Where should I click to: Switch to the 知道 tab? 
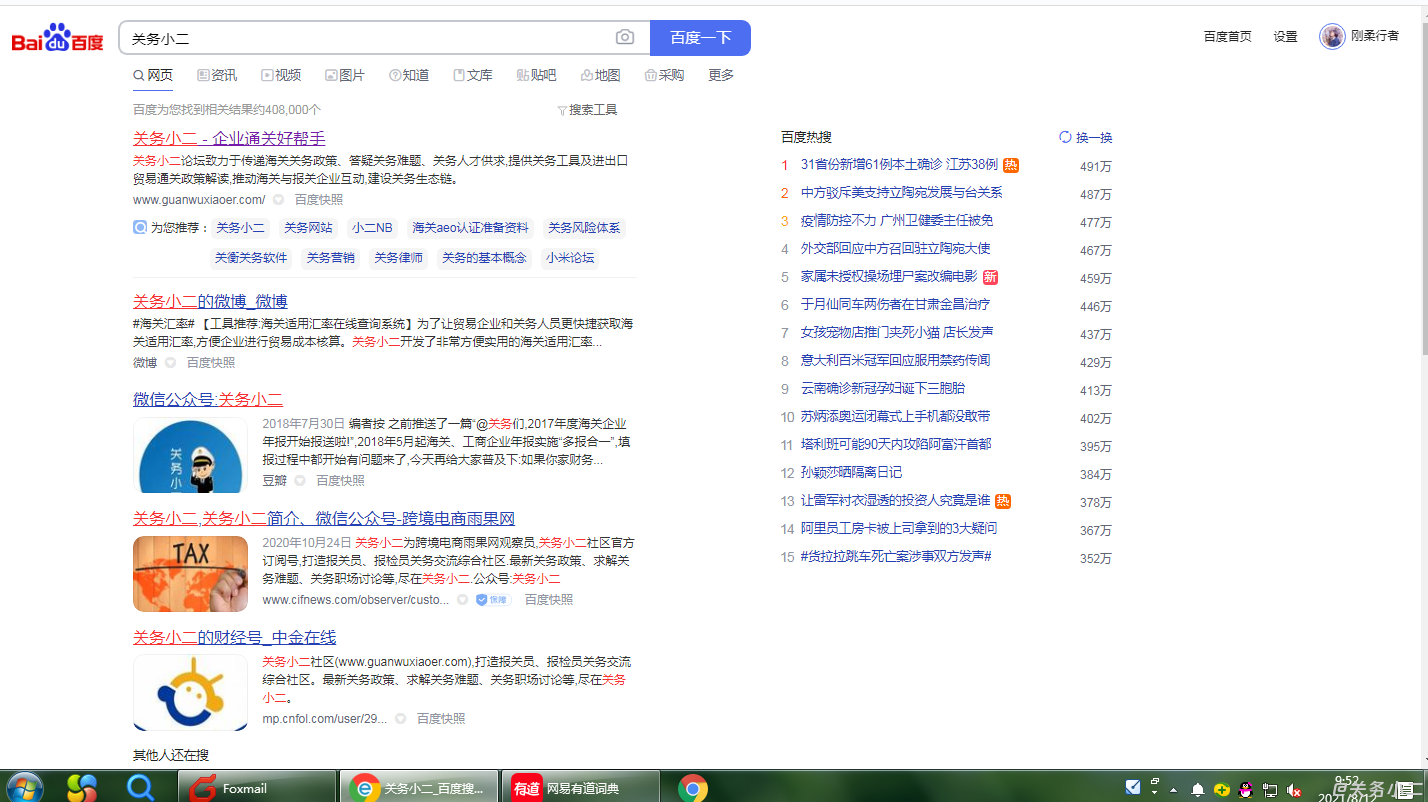click(409, 75)
